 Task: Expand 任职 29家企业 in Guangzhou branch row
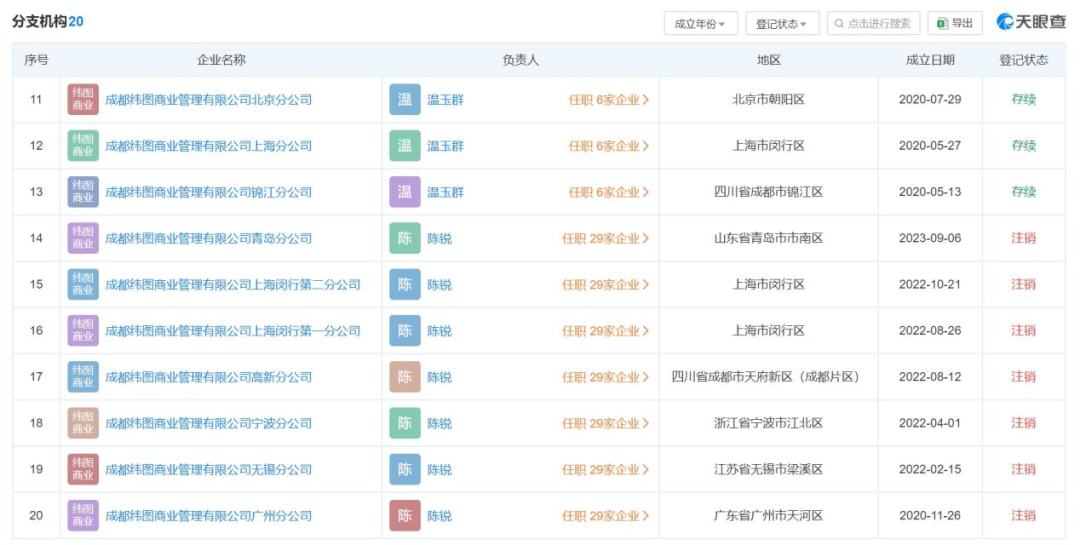[x=605, y=516]
